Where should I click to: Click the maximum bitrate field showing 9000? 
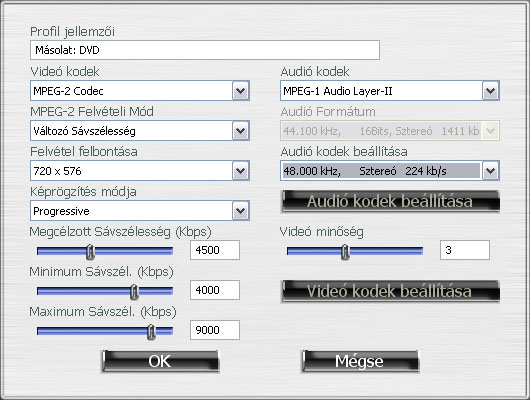click(x=215, y=330)
